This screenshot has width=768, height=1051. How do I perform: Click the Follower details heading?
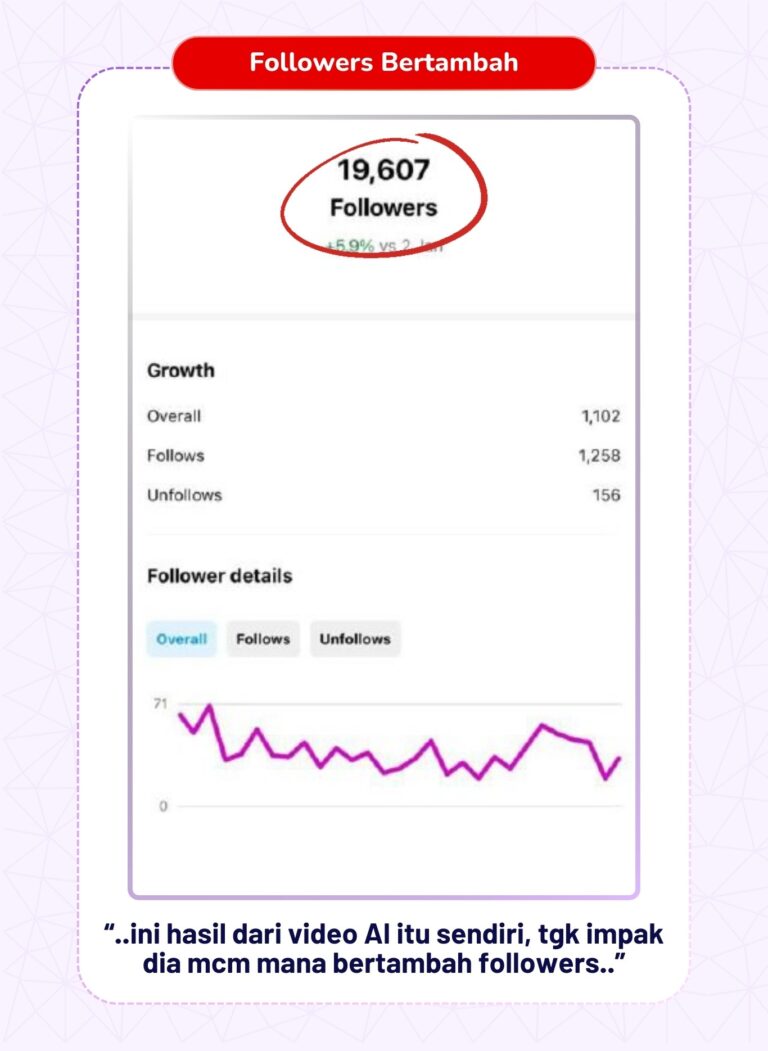pyautogui.click(x=220, y=576)
